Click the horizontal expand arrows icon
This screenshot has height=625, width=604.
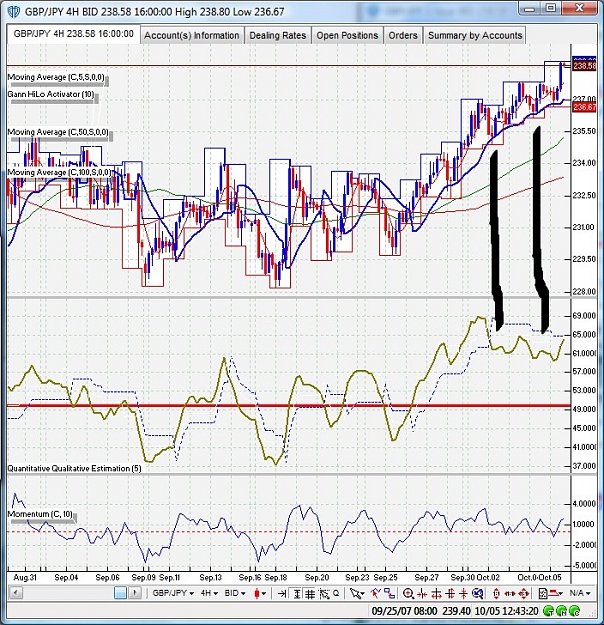[x=436, y=594]
